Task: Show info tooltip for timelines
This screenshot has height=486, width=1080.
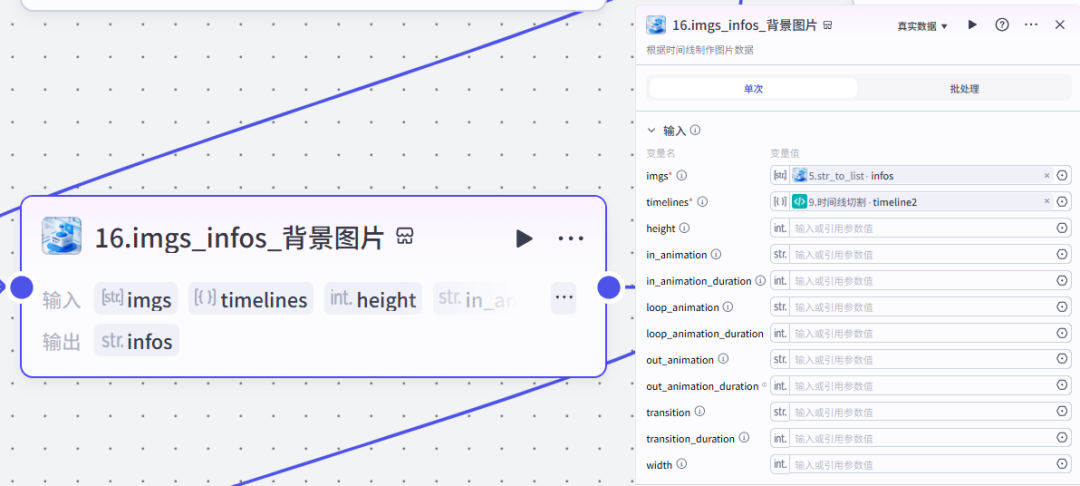Action: [x=703, y=202]
